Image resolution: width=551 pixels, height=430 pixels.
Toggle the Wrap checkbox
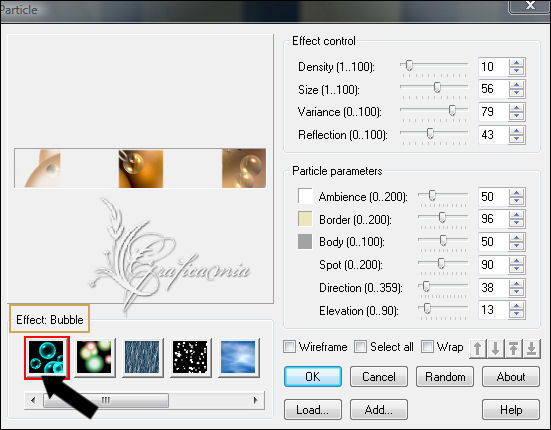427,347
